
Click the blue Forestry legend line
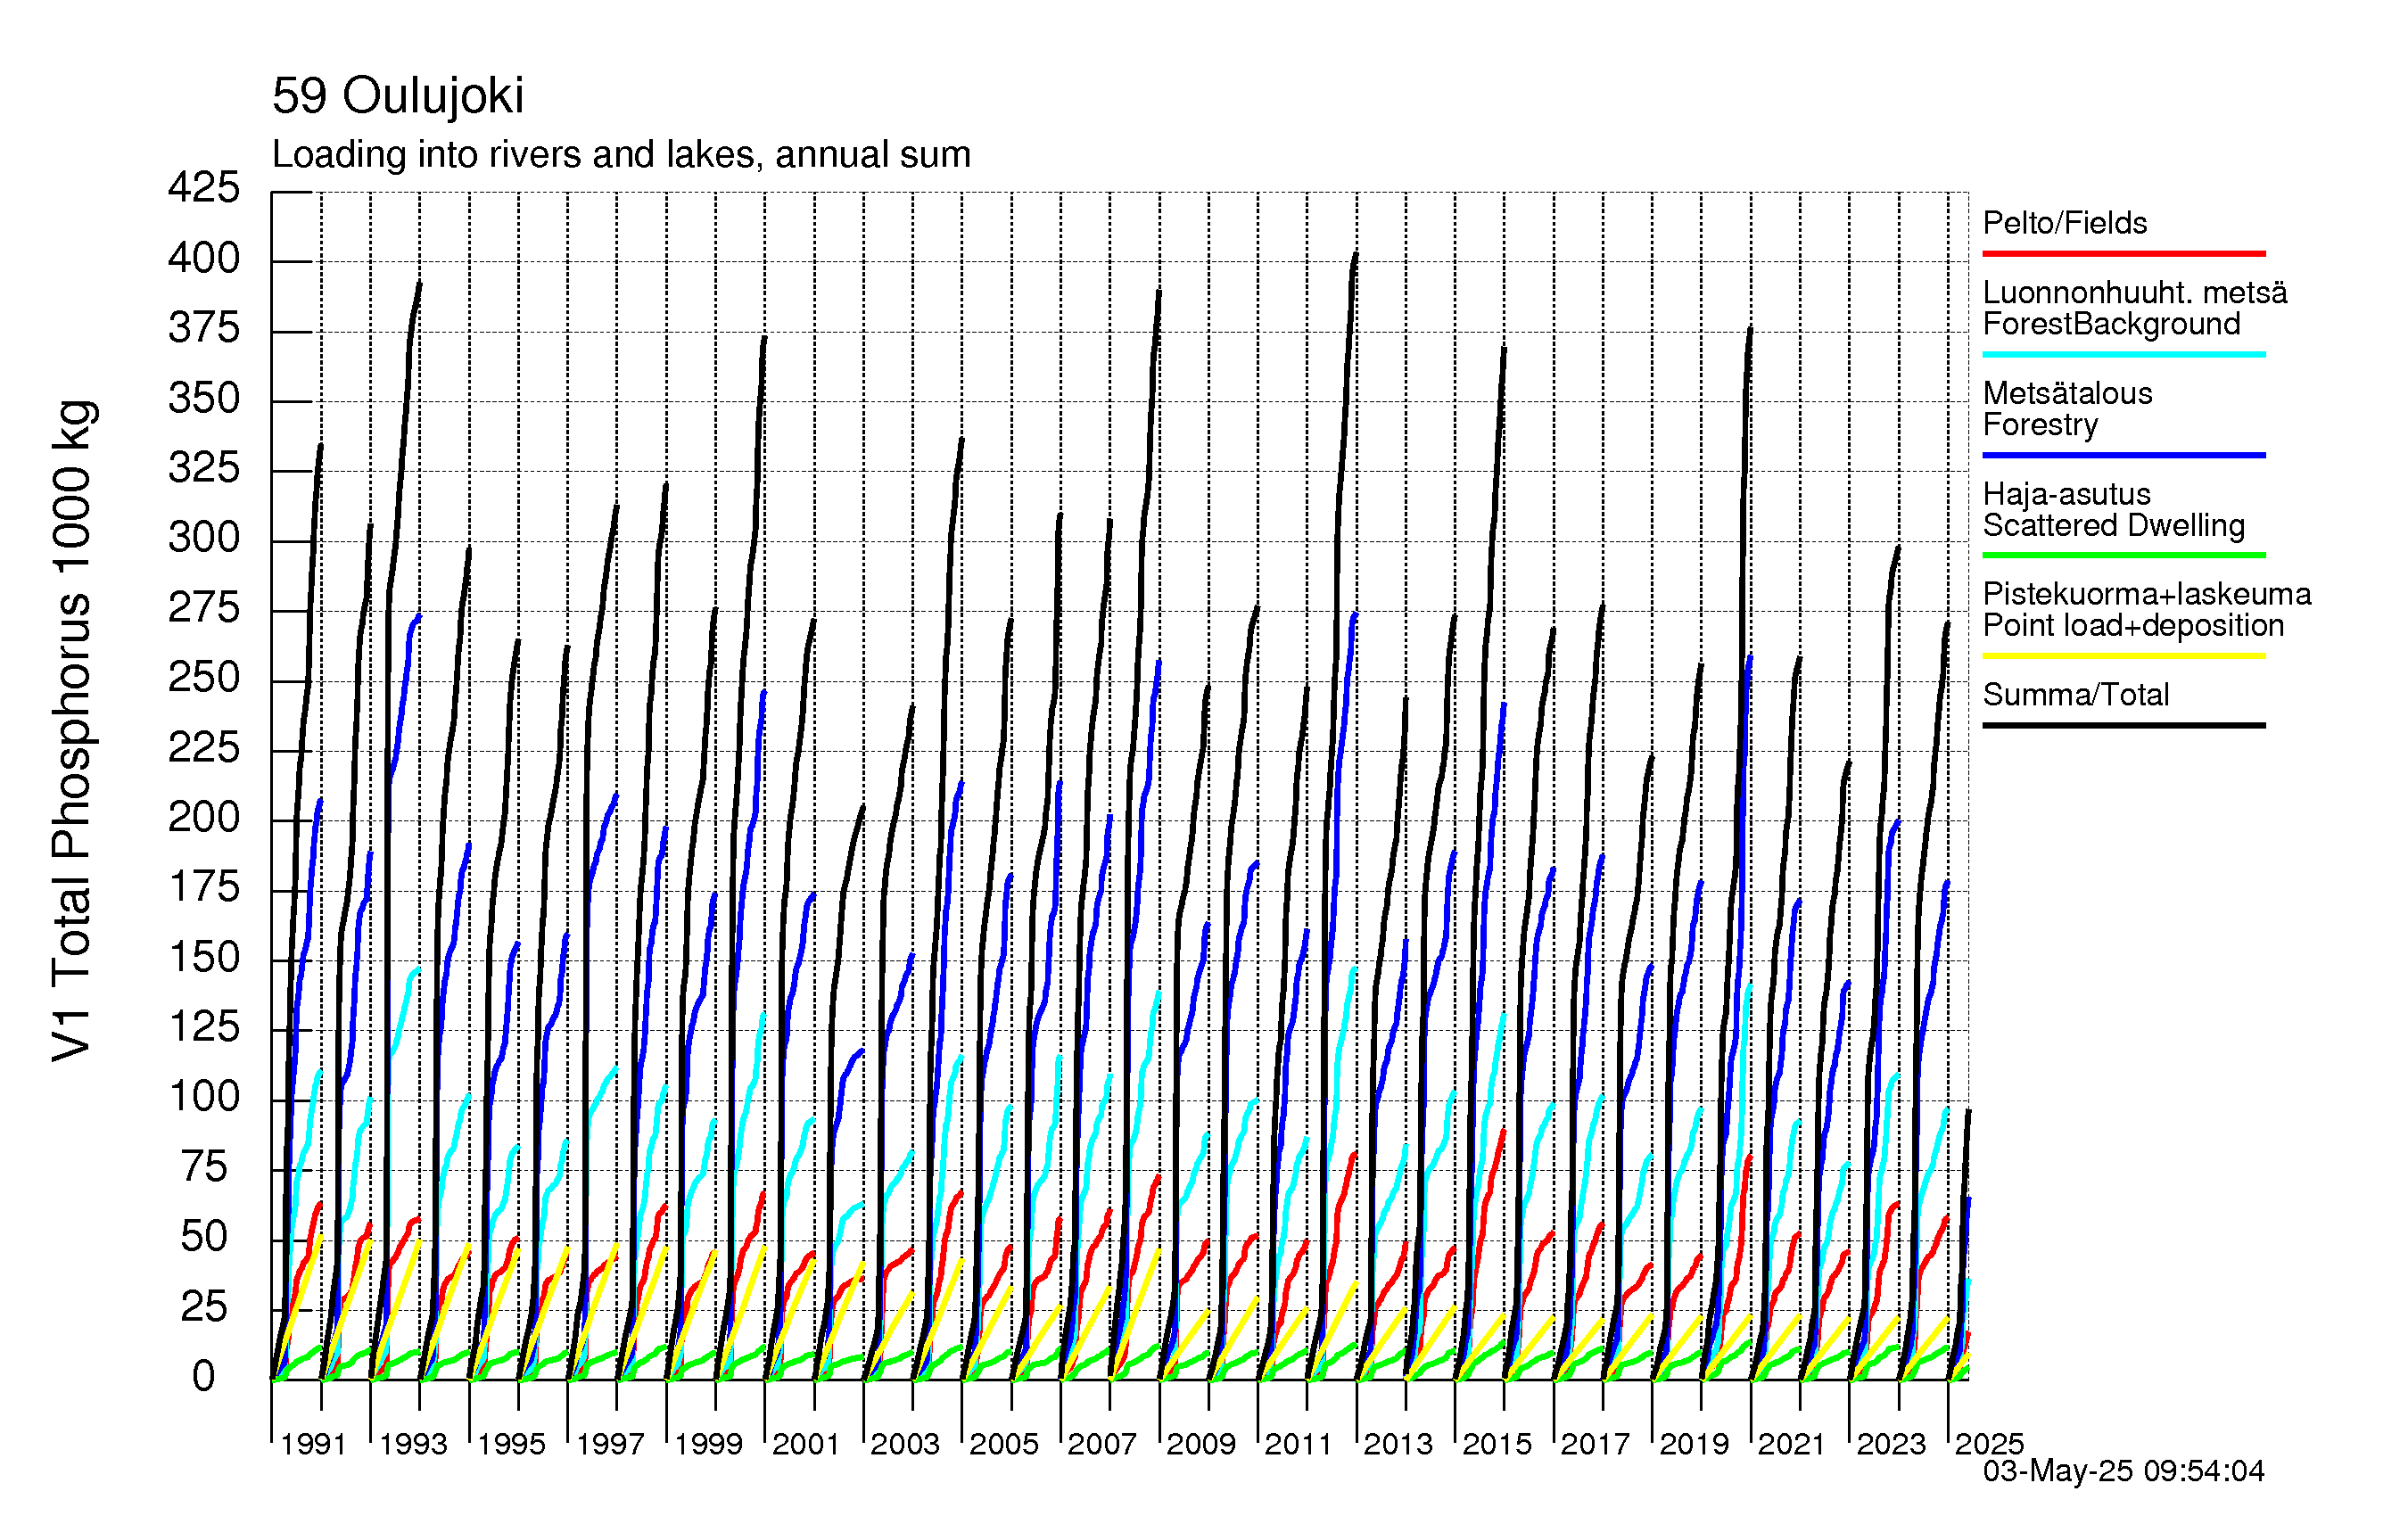pyautogui.click(x=2123, y=455)
